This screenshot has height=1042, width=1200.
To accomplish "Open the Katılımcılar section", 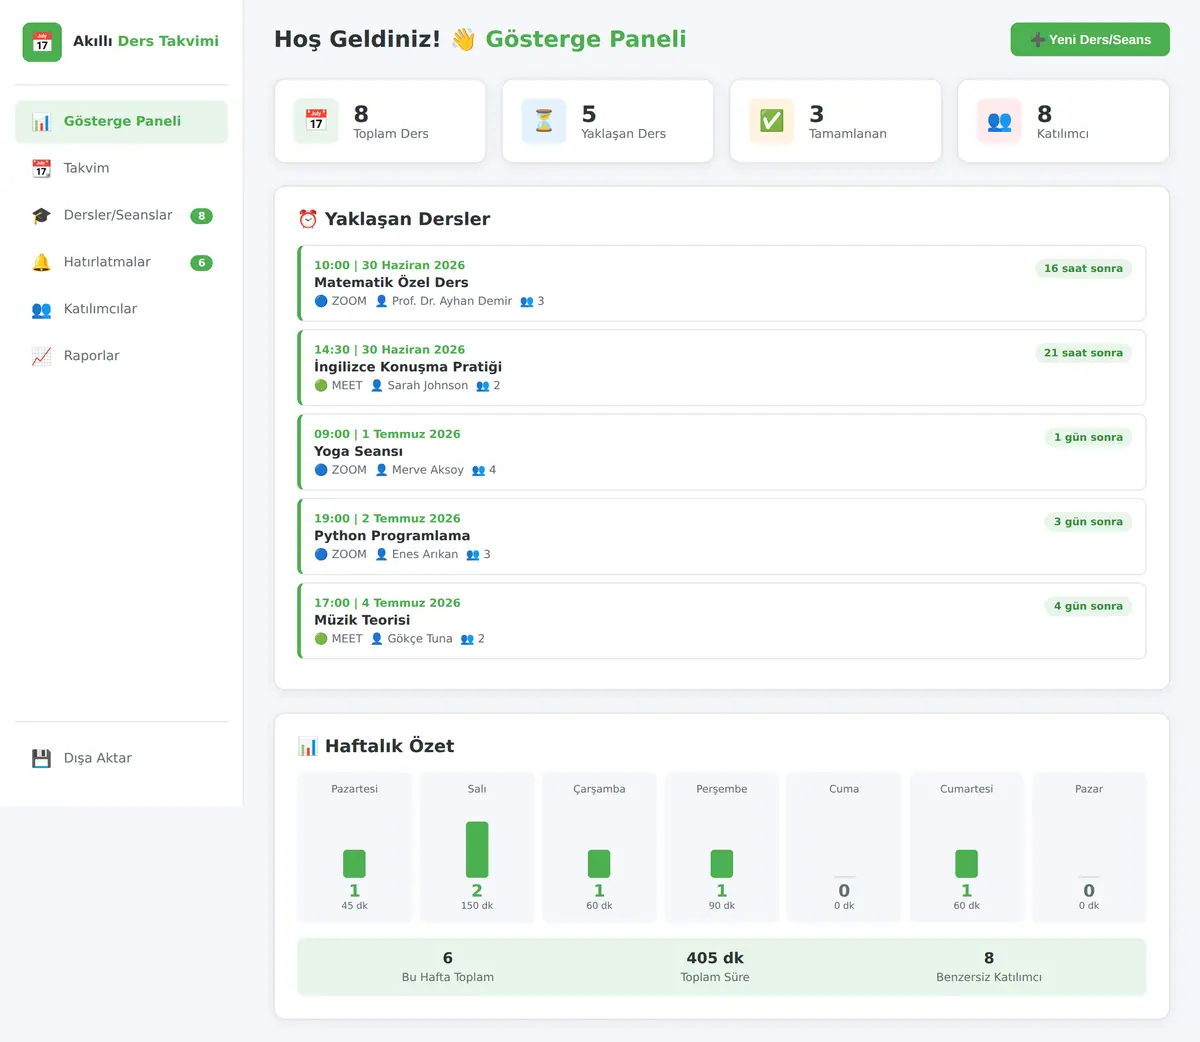I will coord(121,310).
